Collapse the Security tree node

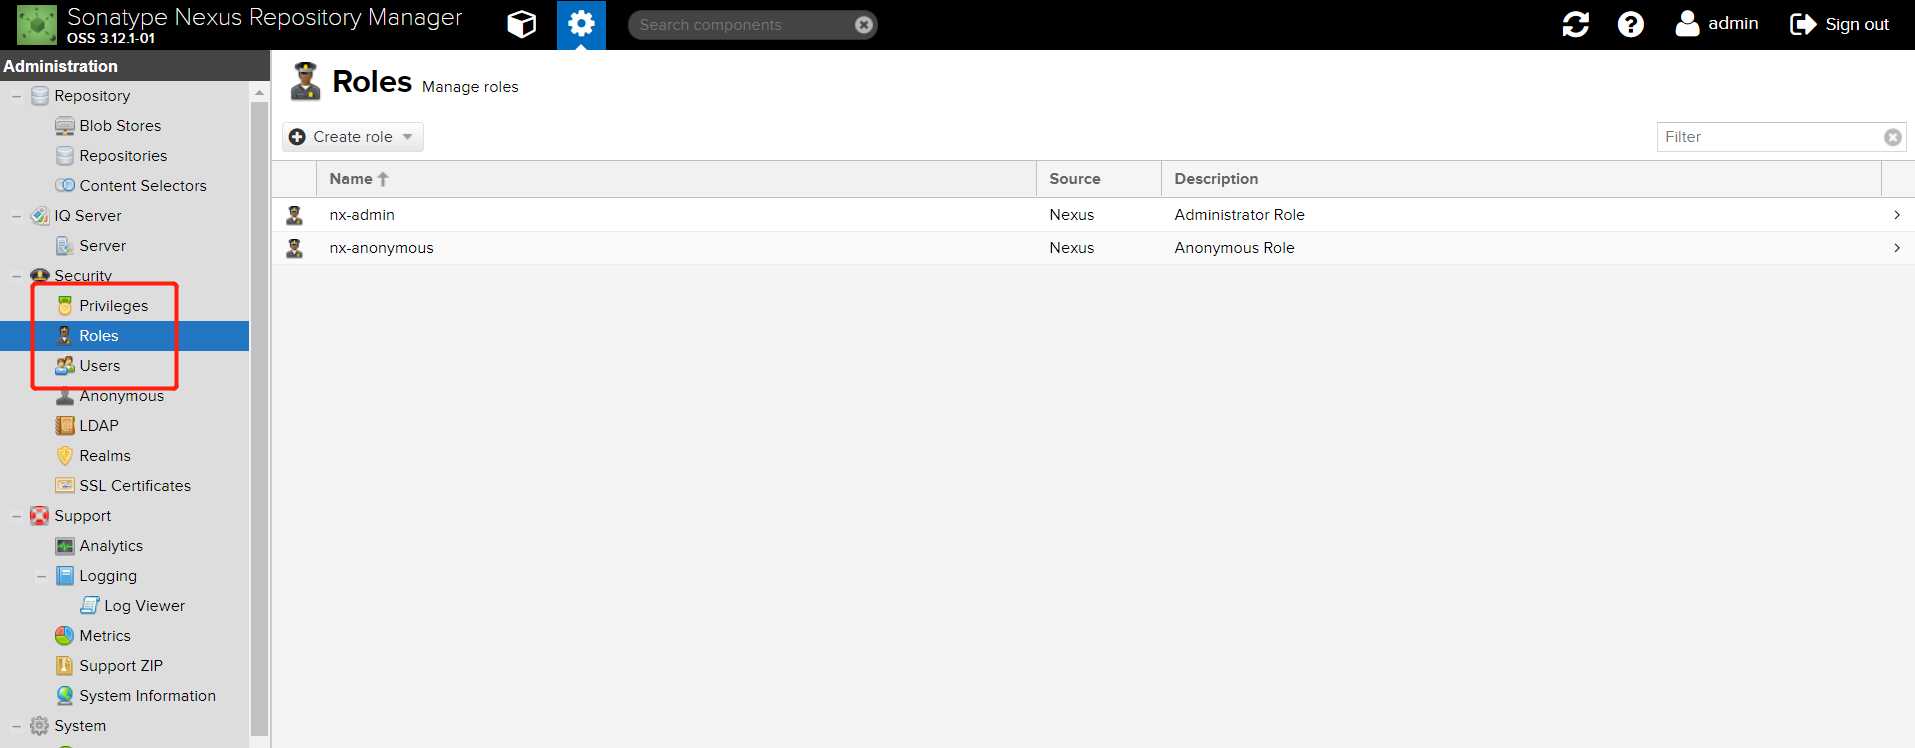click(16, 276)
